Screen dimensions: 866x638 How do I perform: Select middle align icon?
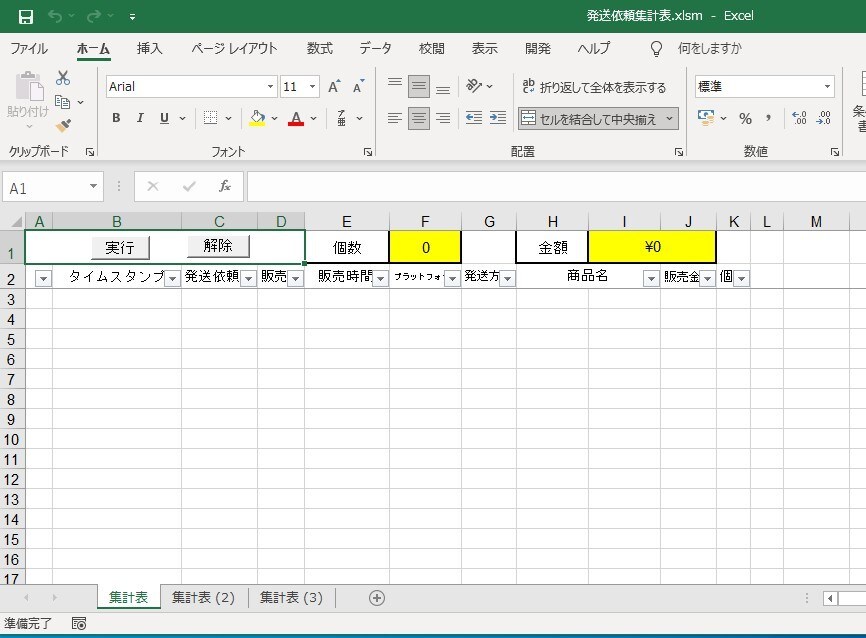coord(419,86)
